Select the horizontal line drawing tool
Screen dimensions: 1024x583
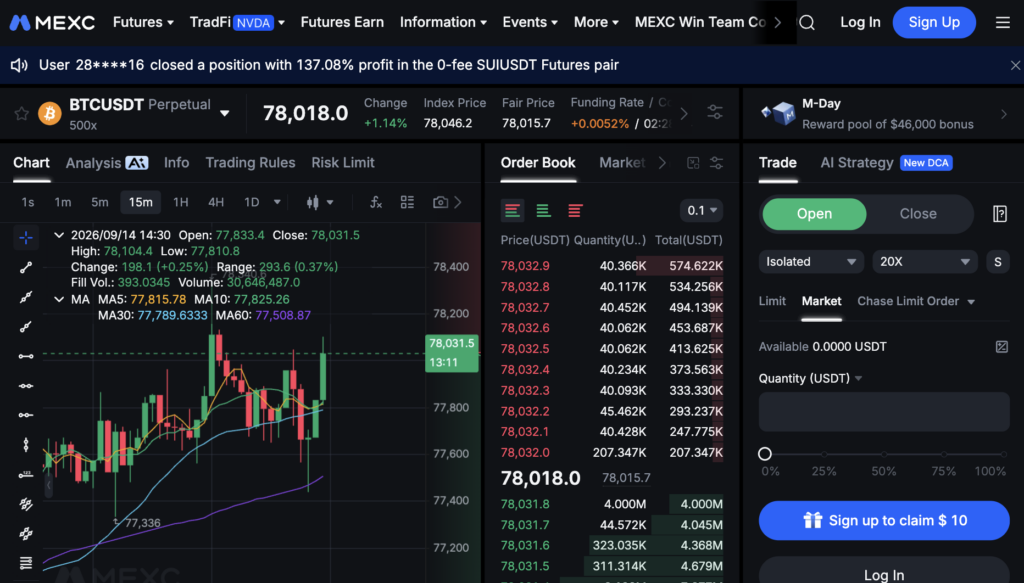(25, 356)
